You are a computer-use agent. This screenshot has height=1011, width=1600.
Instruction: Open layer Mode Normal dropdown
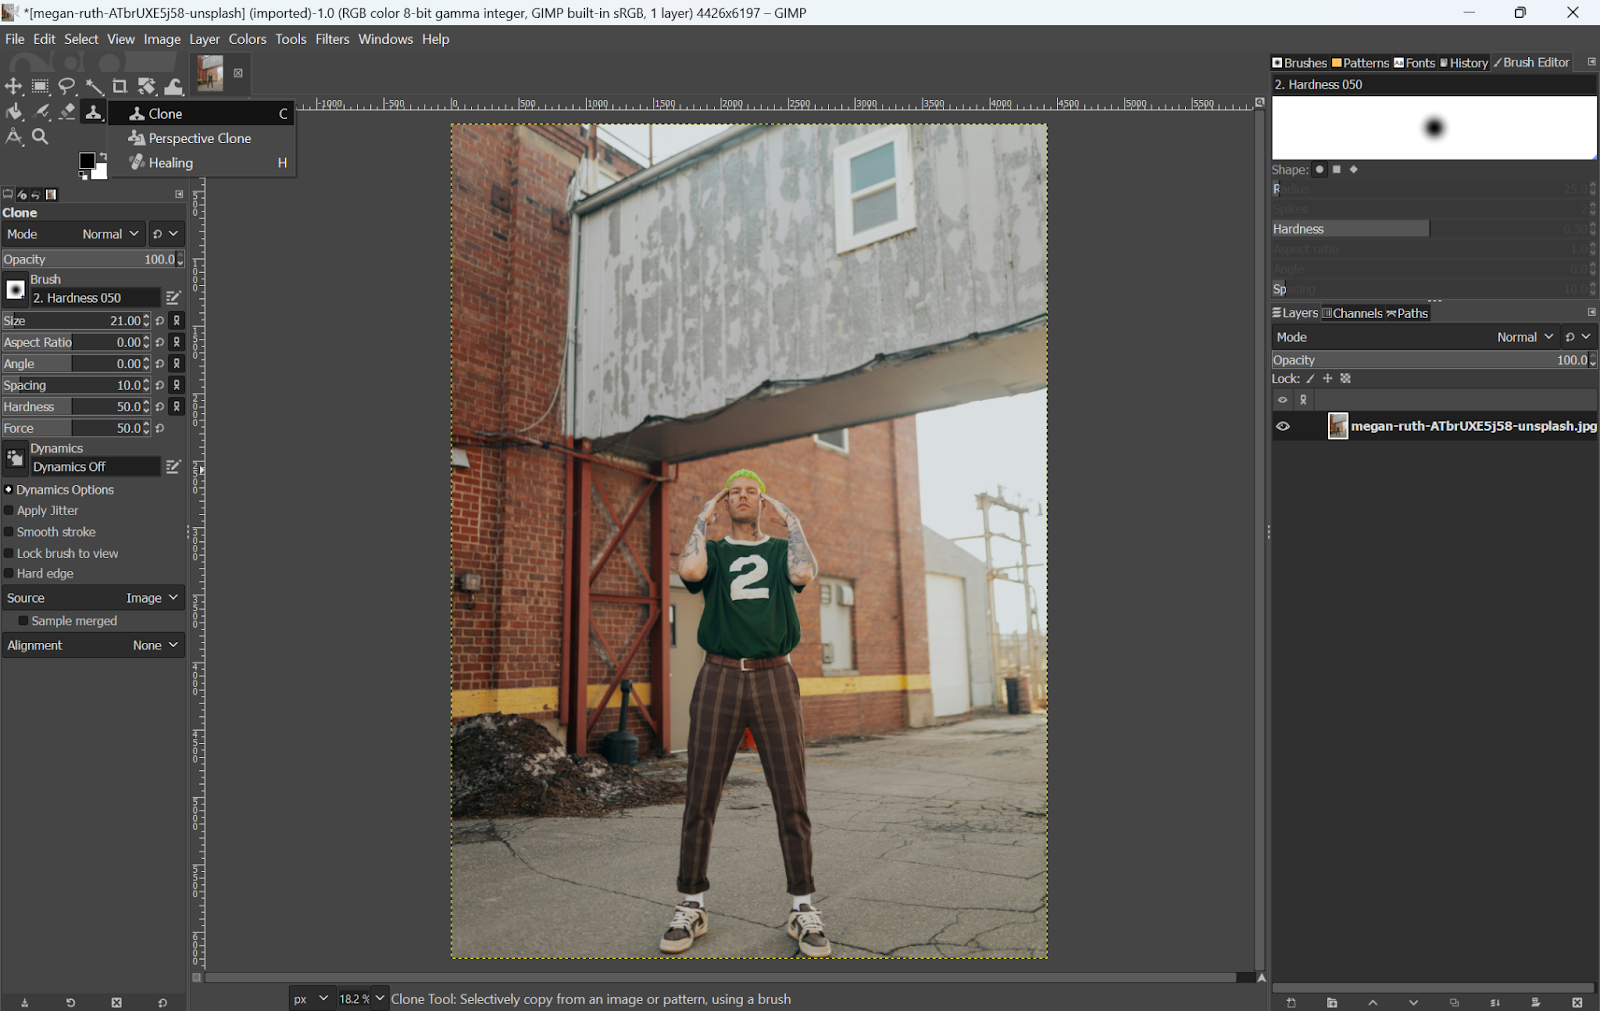click(1416, 337)
